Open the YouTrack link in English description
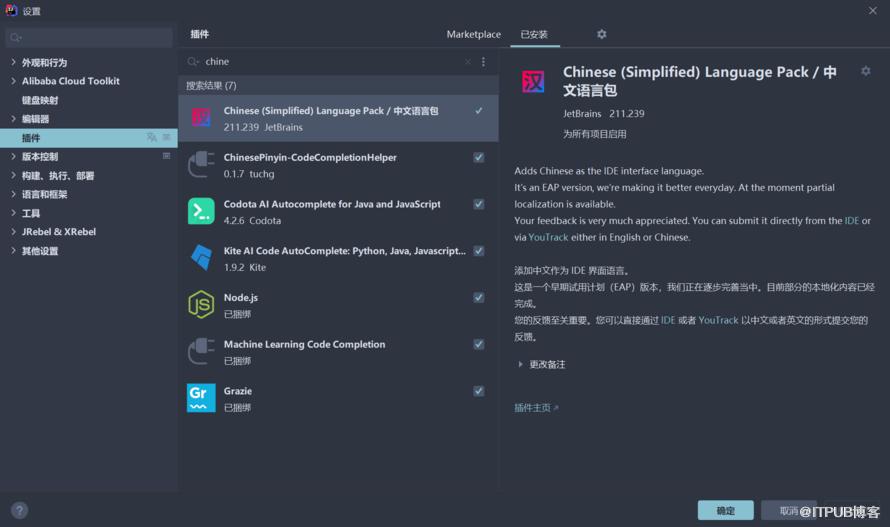Image resolution: width=890 pixels, height=527 pixels. 548,237
